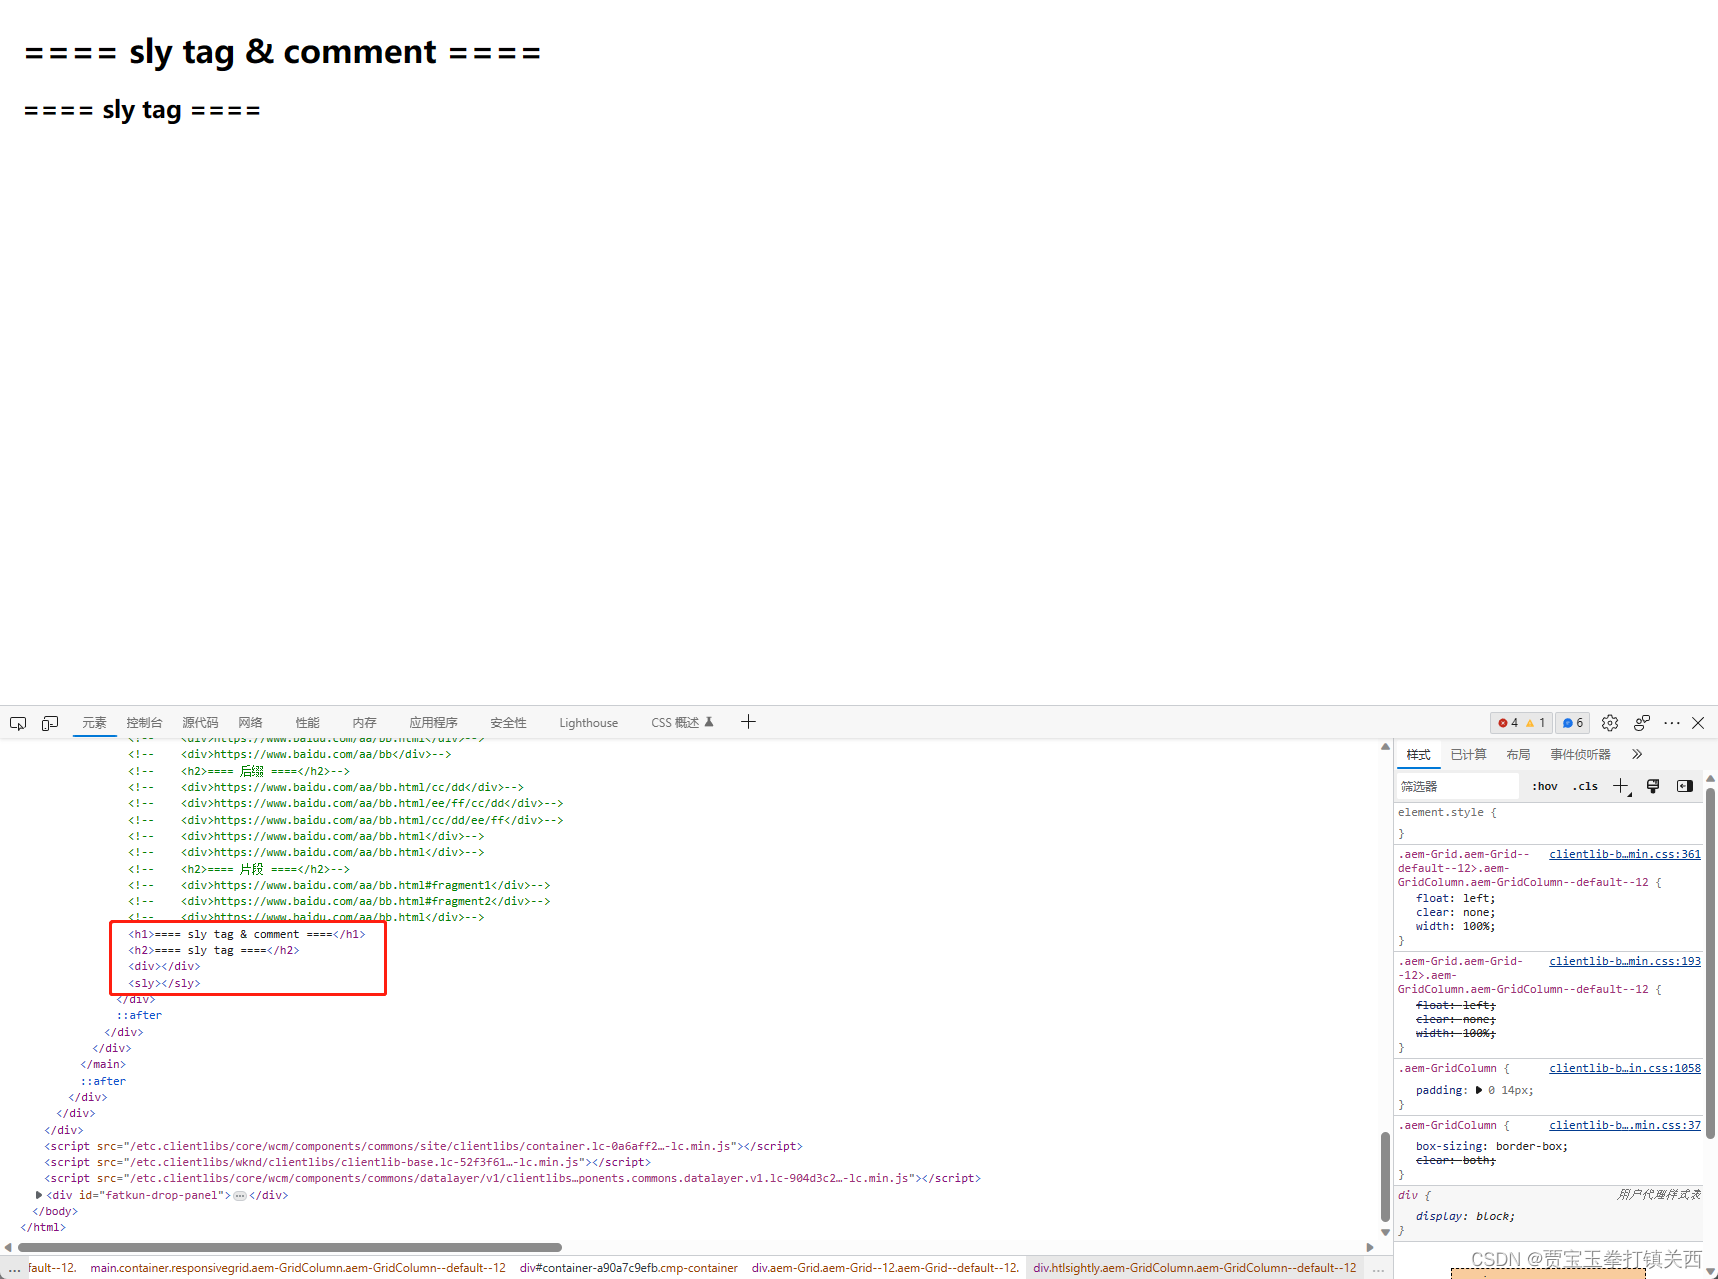Select the </body> closing tag row
Screen dimensions: 1718x1279
(x=55, y=1212)
